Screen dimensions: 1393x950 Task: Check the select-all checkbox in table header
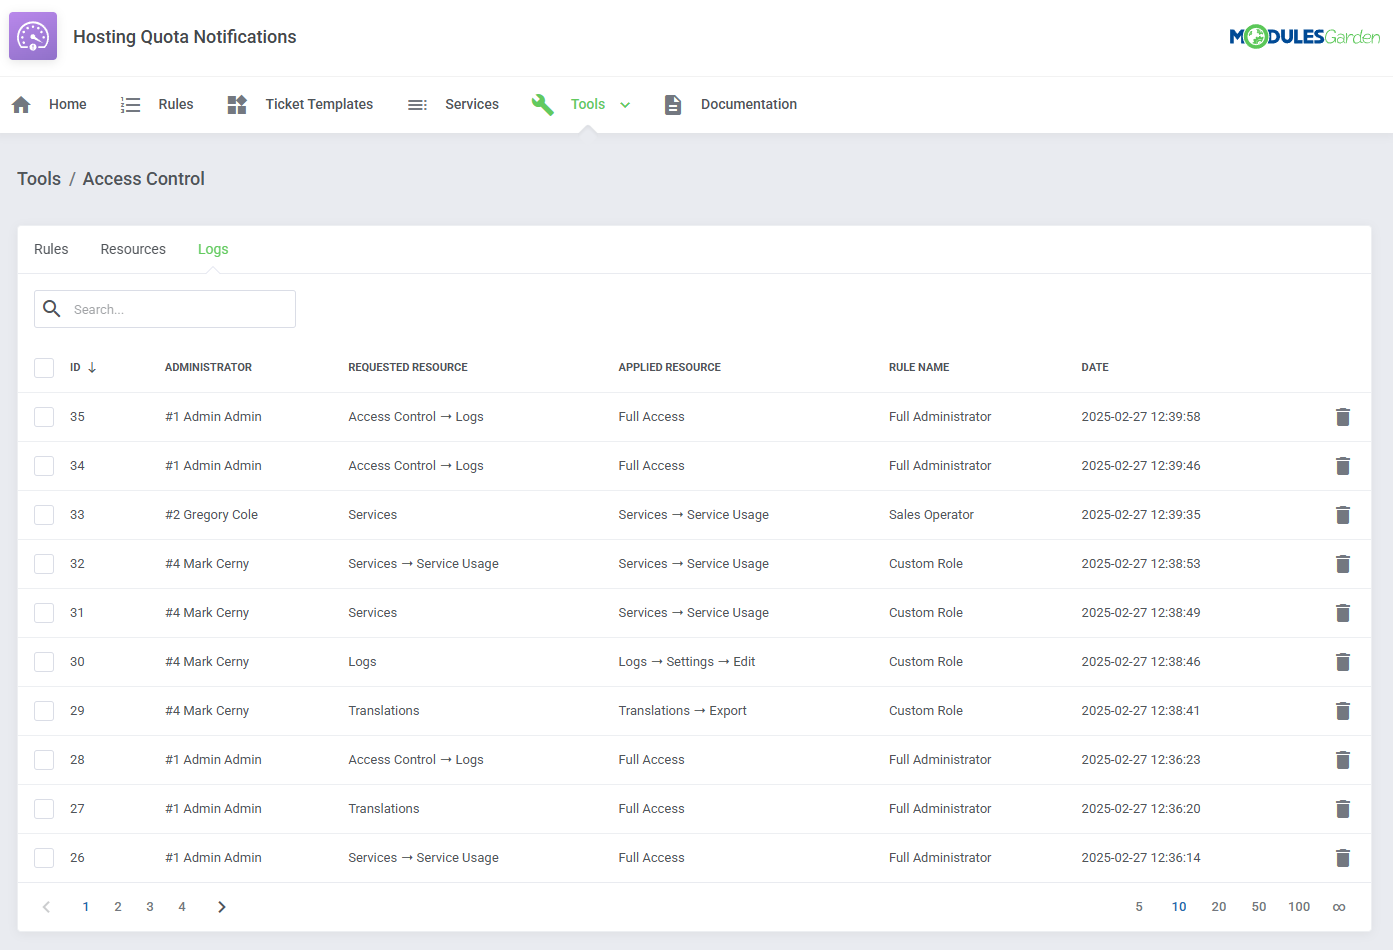click(x=44, y=367)
